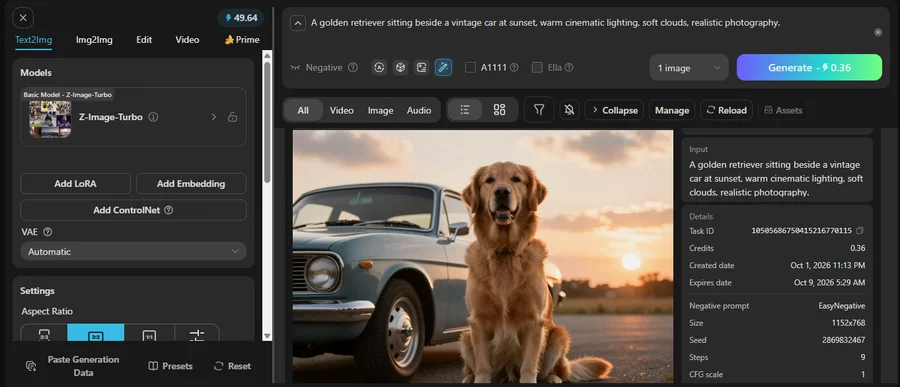Switch to the Img2Img tab

point(94,40)
